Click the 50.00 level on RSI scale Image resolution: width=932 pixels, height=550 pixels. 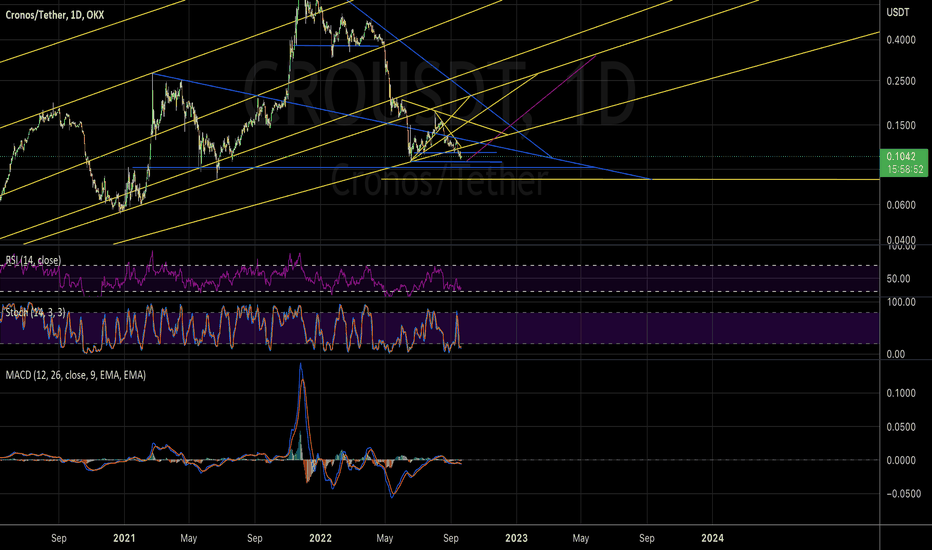[x=898, y=279]
